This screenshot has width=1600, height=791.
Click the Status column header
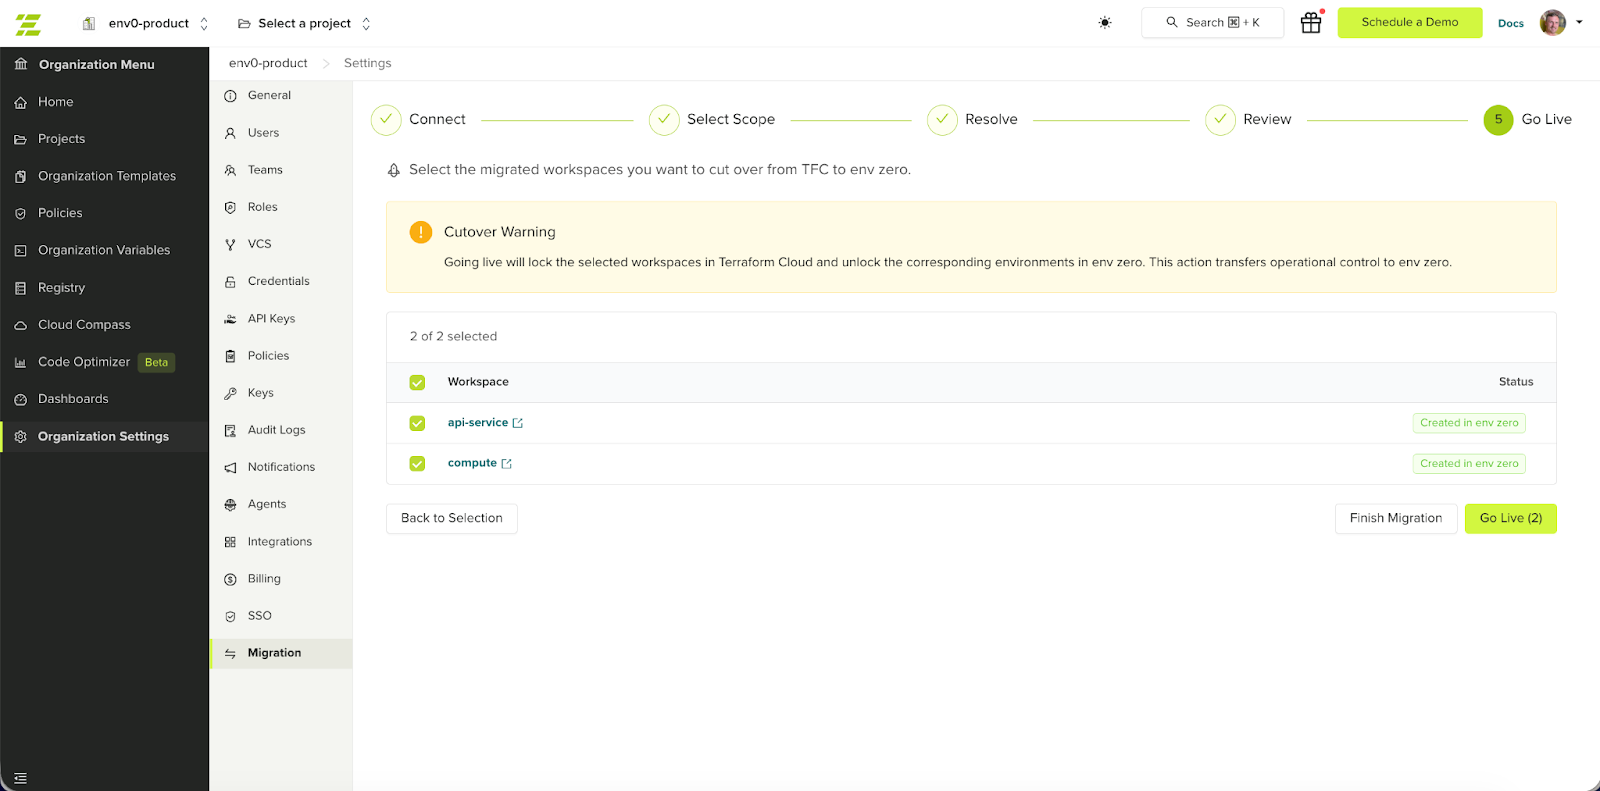(x=1516, y=382)
